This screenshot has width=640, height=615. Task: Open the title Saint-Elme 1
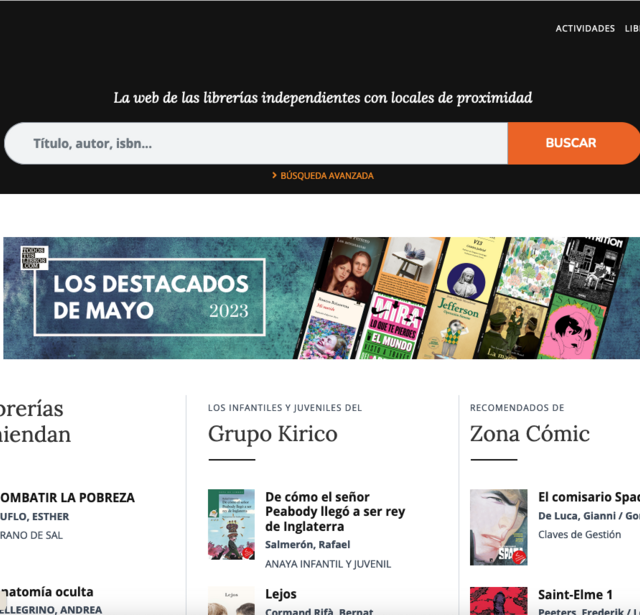click(575, 595)
